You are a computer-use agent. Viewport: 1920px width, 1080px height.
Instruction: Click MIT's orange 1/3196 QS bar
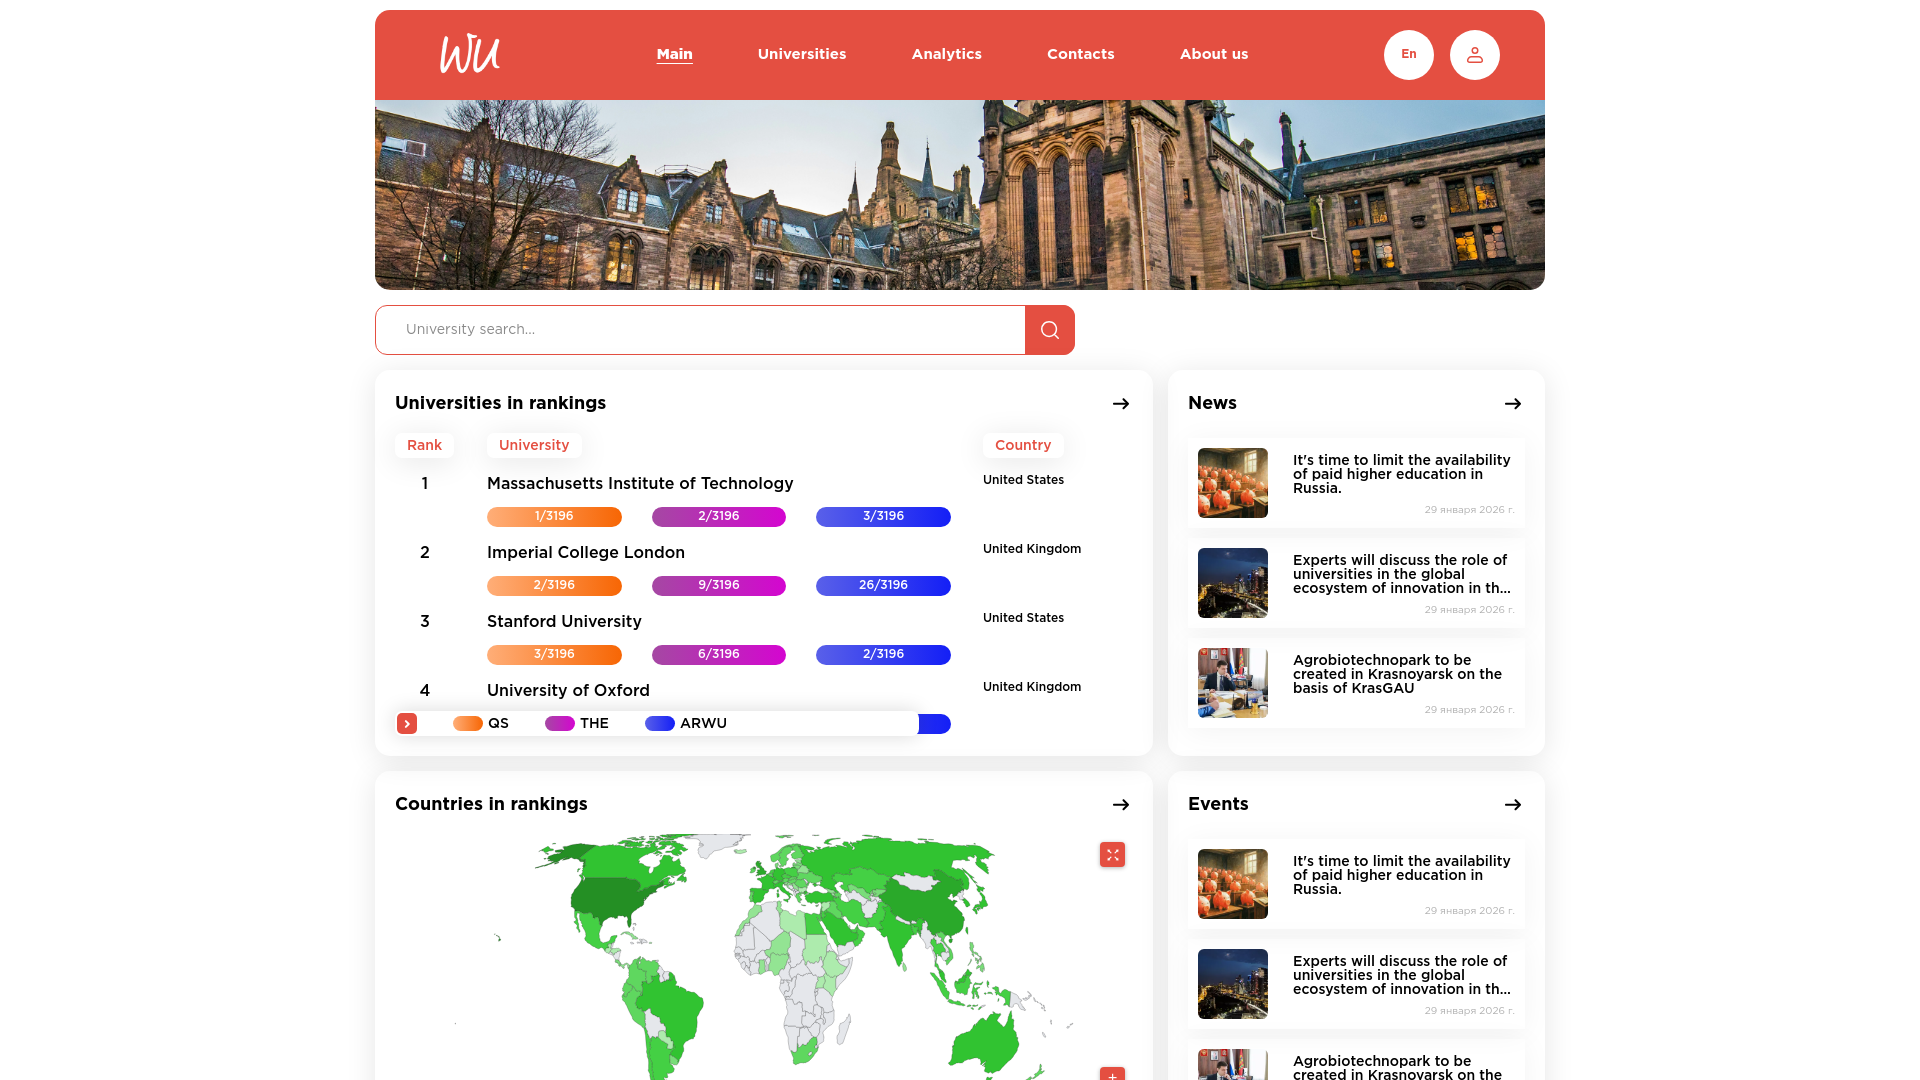(554, 517)
